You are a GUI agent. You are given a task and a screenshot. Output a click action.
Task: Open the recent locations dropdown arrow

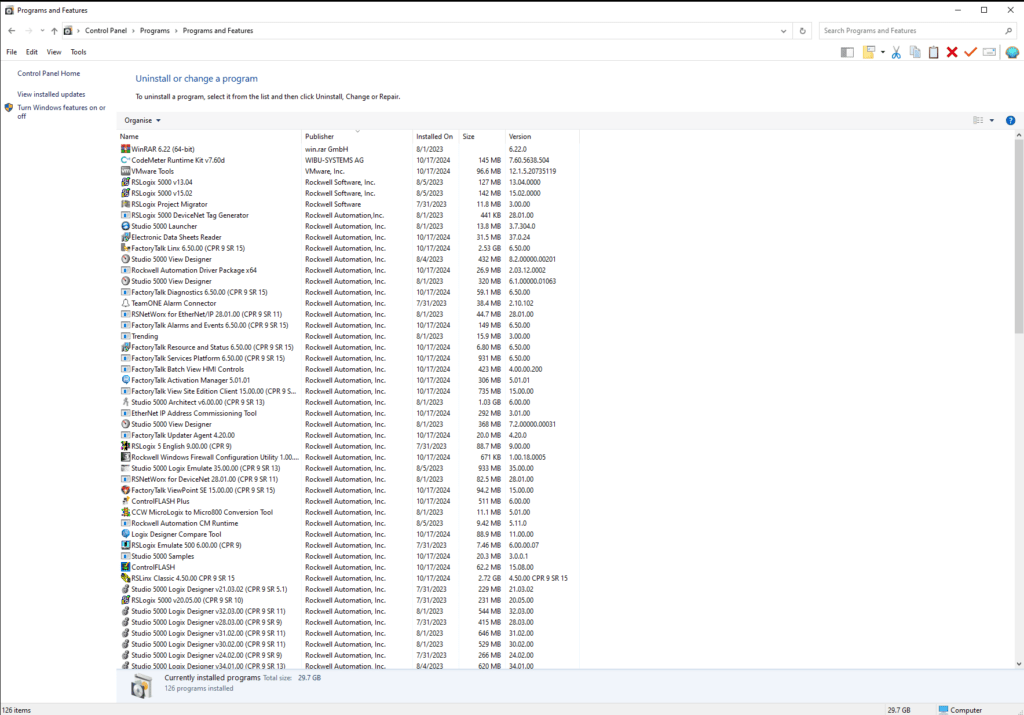coord(42,31)
